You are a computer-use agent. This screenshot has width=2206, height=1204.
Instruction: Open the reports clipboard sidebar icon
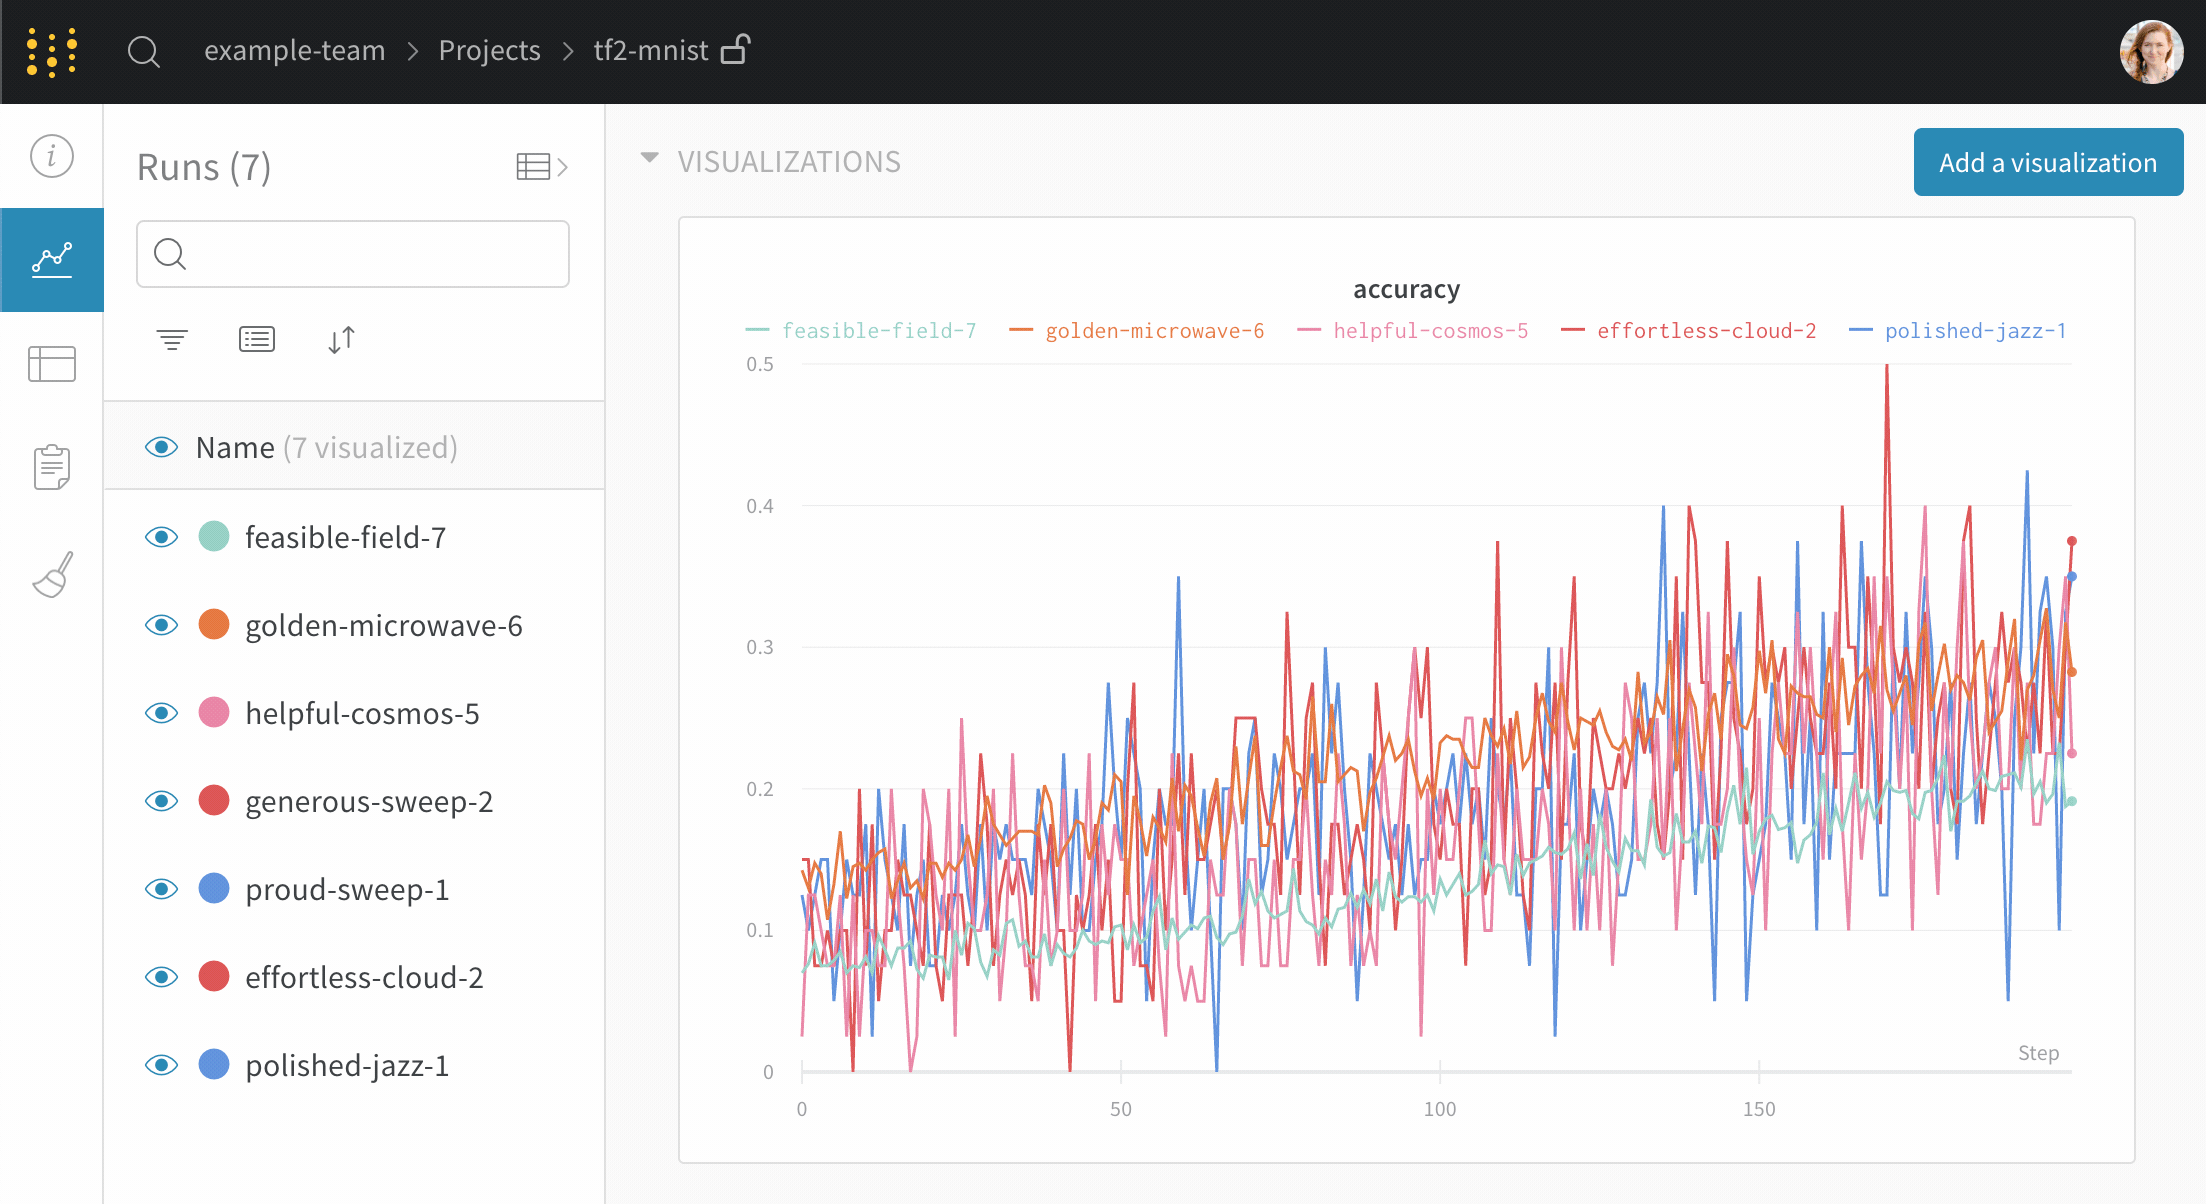(52, 468)
